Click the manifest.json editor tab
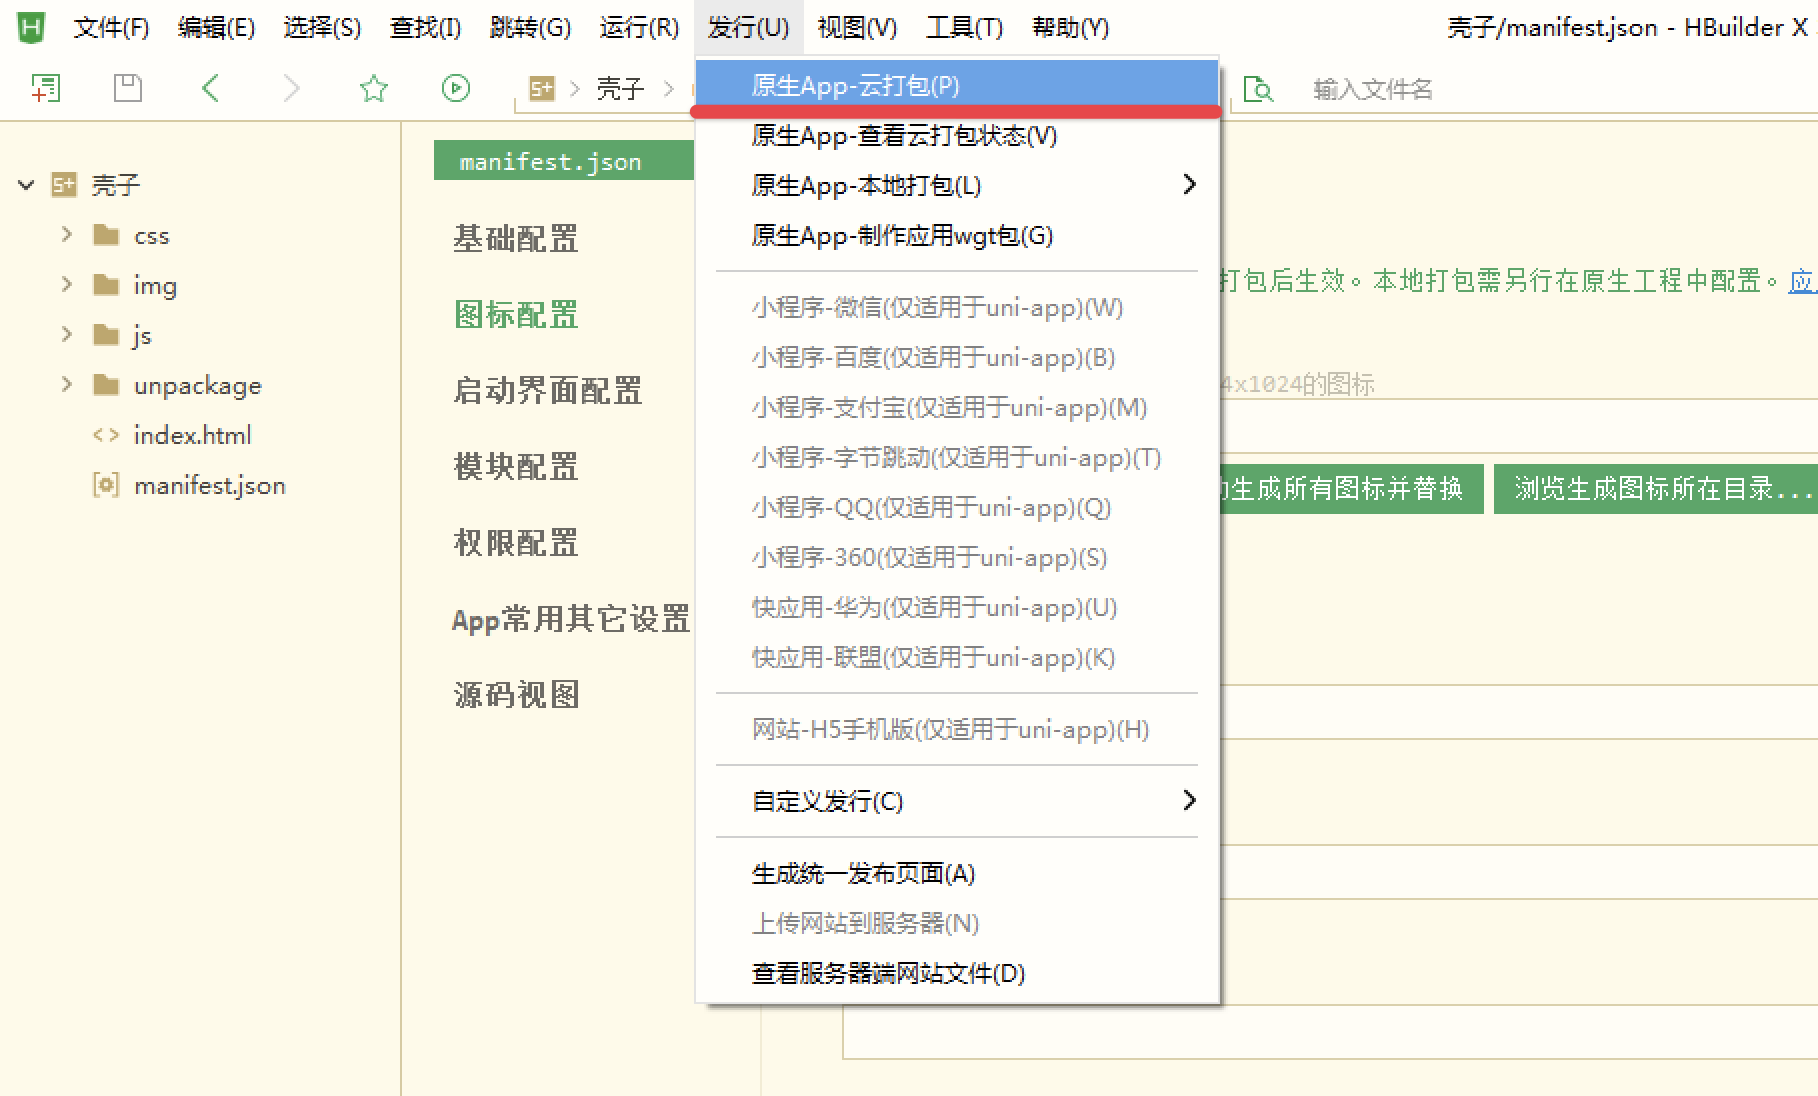Screen dimensions: 1818x1096 pos(563,161)
